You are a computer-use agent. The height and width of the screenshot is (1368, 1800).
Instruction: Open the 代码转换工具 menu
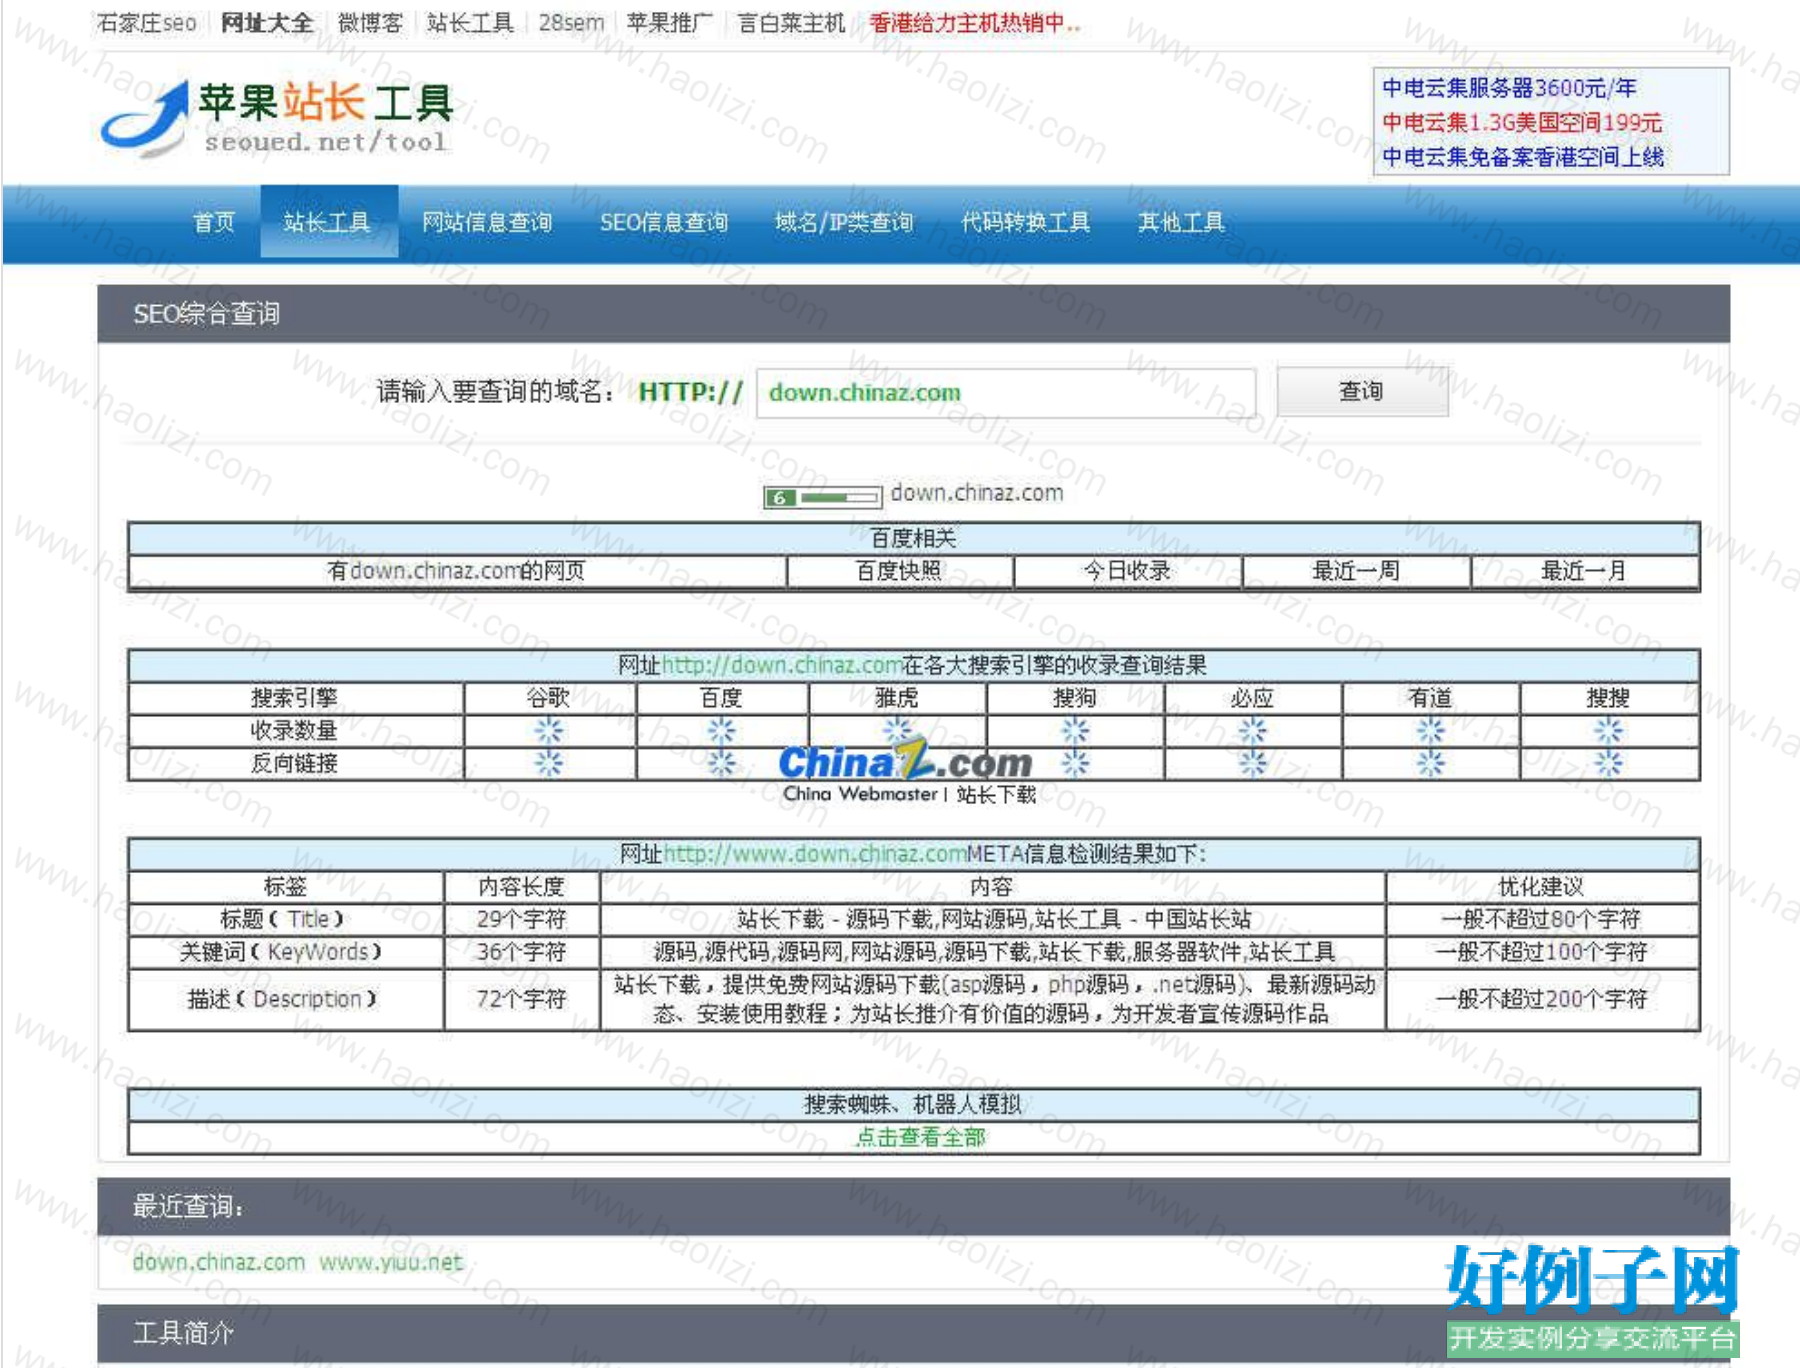tap(1025, 222)
